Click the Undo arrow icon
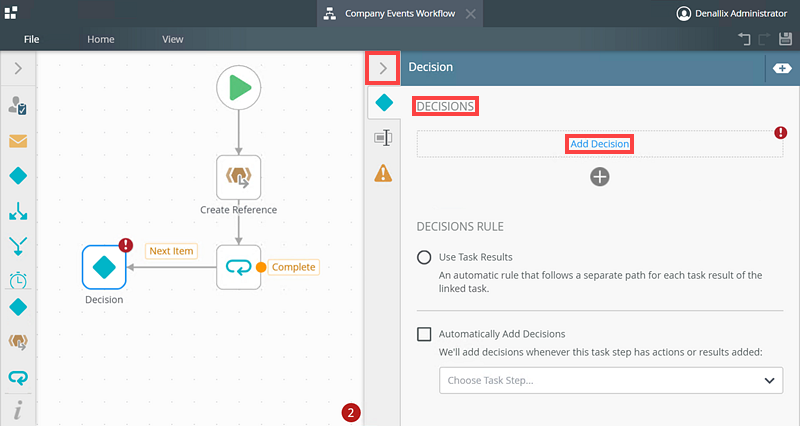 click(x=744, y=39)
